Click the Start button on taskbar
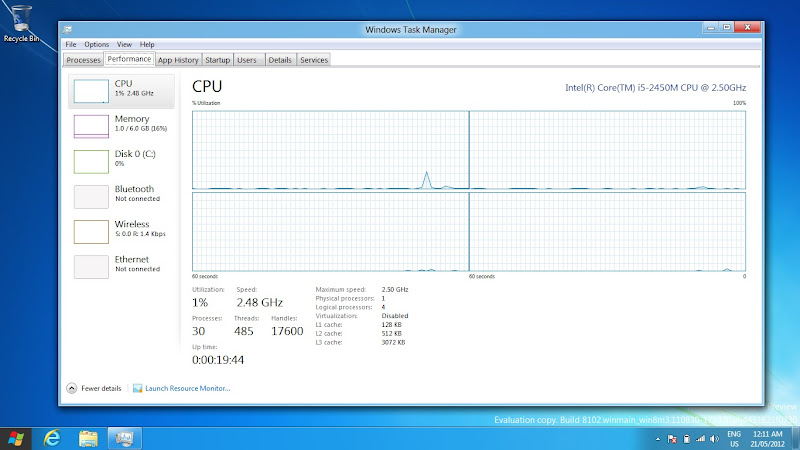The height and width of the screenshot is (450, 800). pyautogui.click(x=15, y=439)
